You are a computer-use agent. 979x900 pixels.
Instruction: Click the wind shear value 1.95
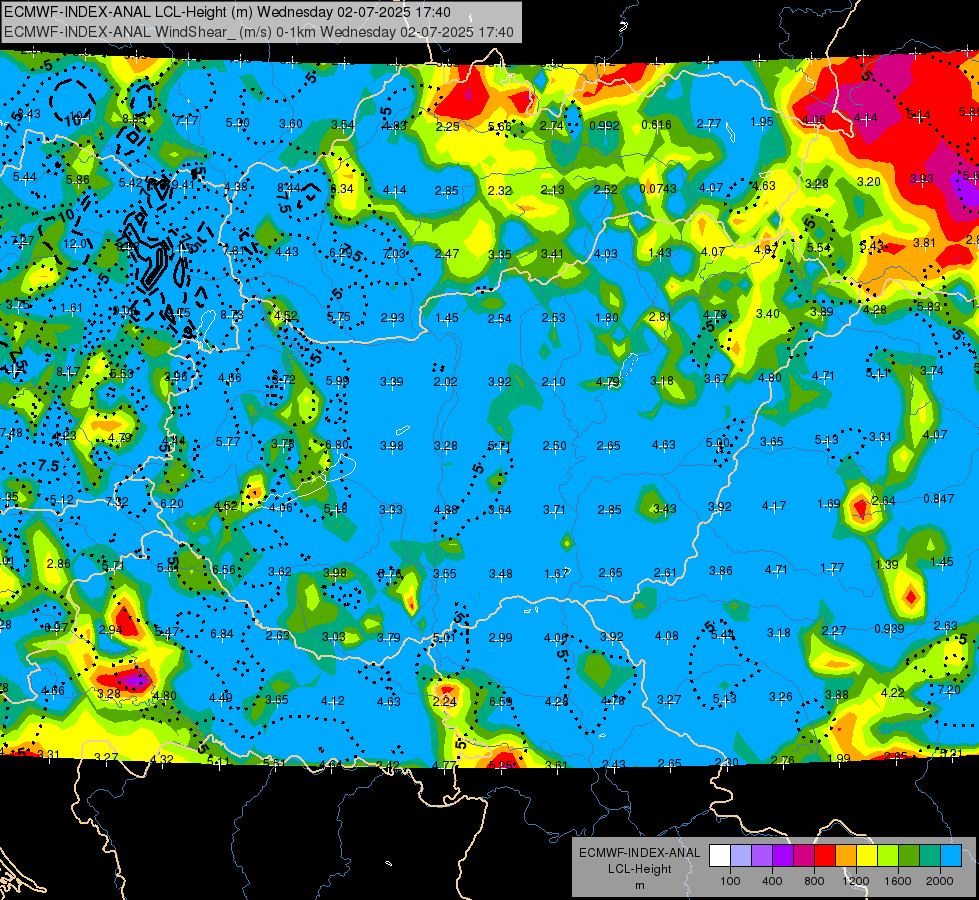coord(762,122)
